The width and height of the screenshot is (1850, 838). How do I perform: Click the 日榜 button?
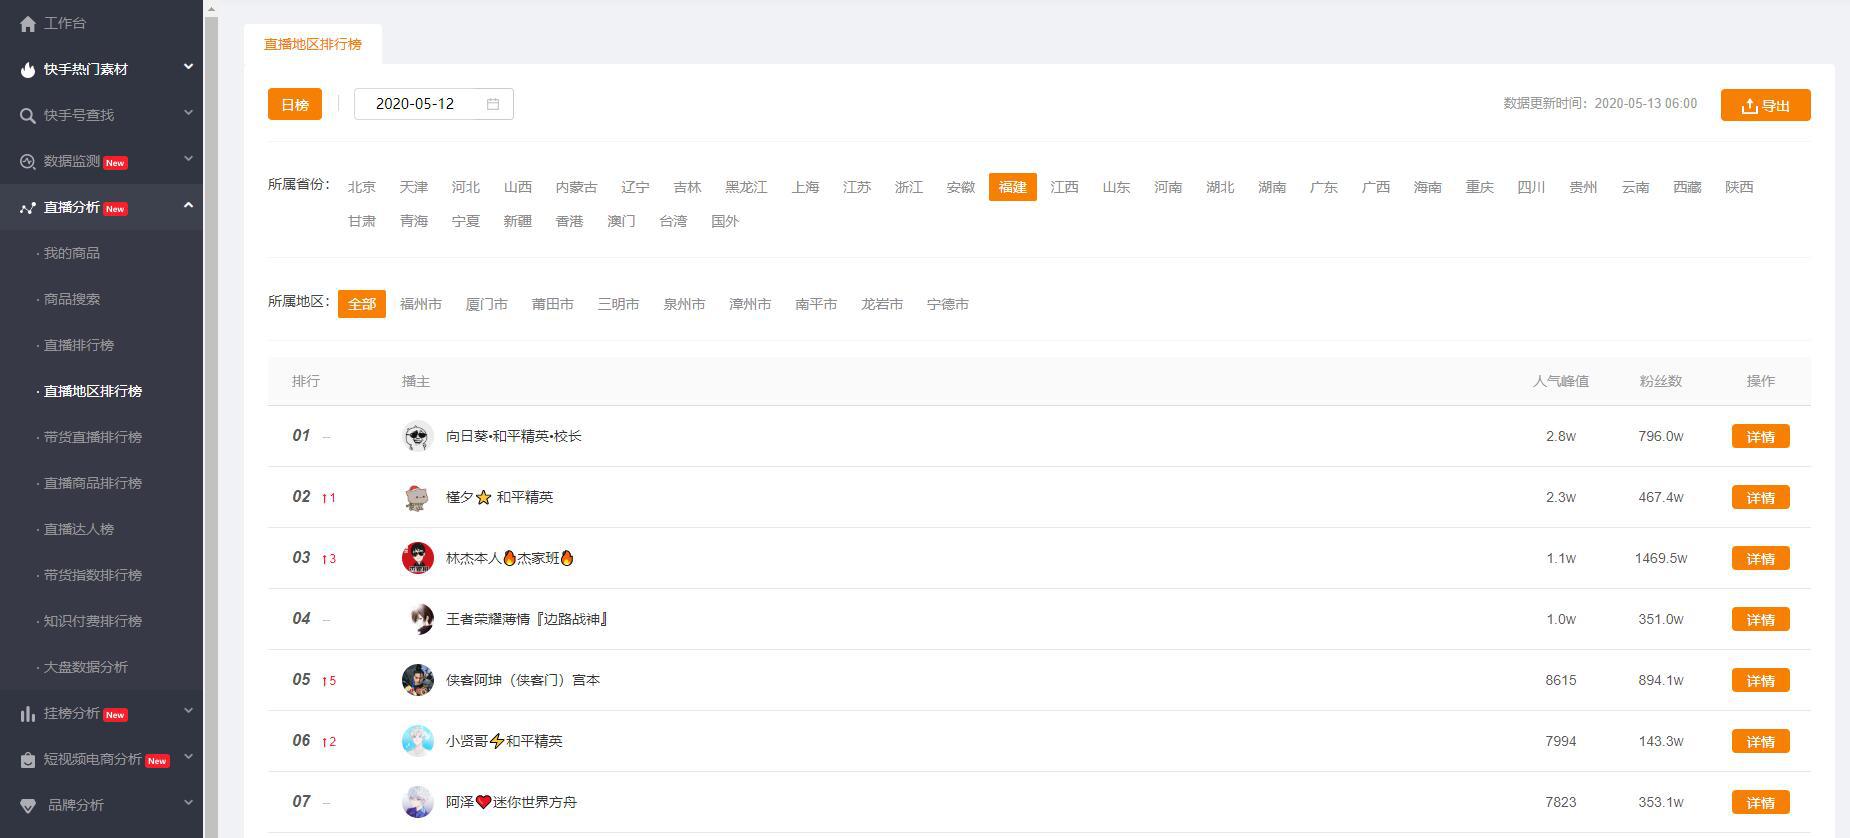coord(295,104)
